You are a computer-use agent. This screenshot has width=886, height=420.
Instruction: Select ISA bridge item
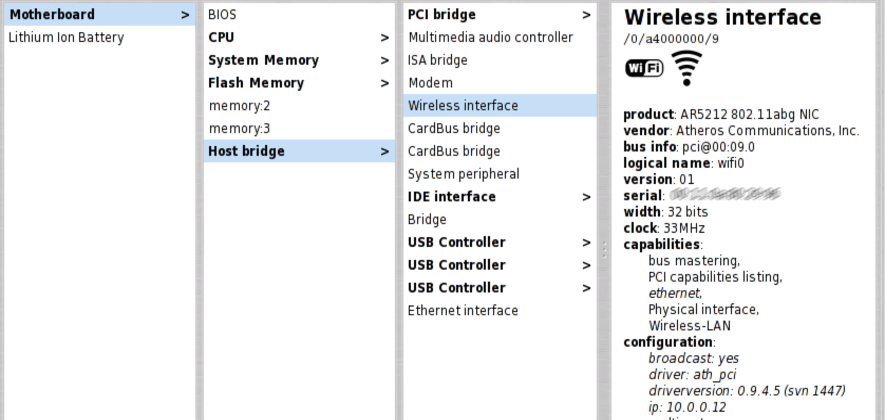pos(437,60)
